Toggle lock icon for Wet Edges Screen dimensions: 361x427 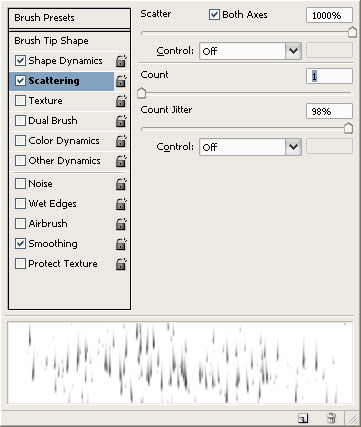coord(121,204)
